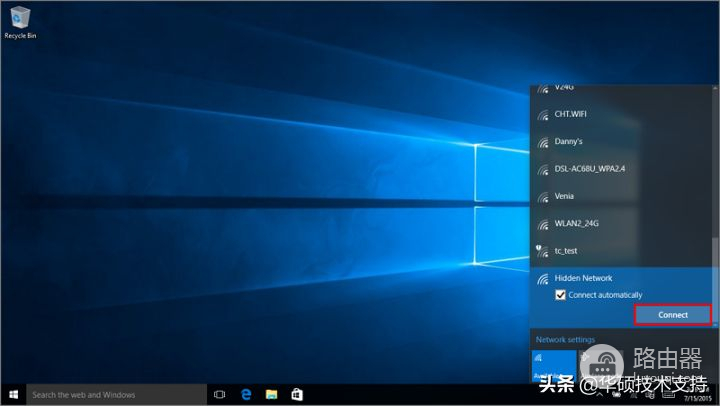
Task: Open File Explorer from the taskbar
Action: tap(271, 395)
